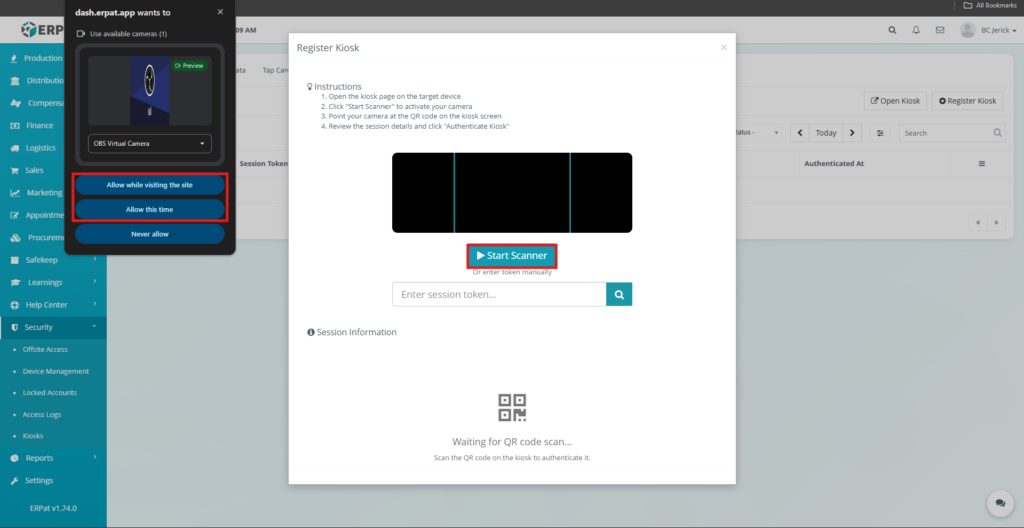Open the OBS Virtual Camera dropdown
This screenshot has height=528, width=1024.
click(149, 143)
